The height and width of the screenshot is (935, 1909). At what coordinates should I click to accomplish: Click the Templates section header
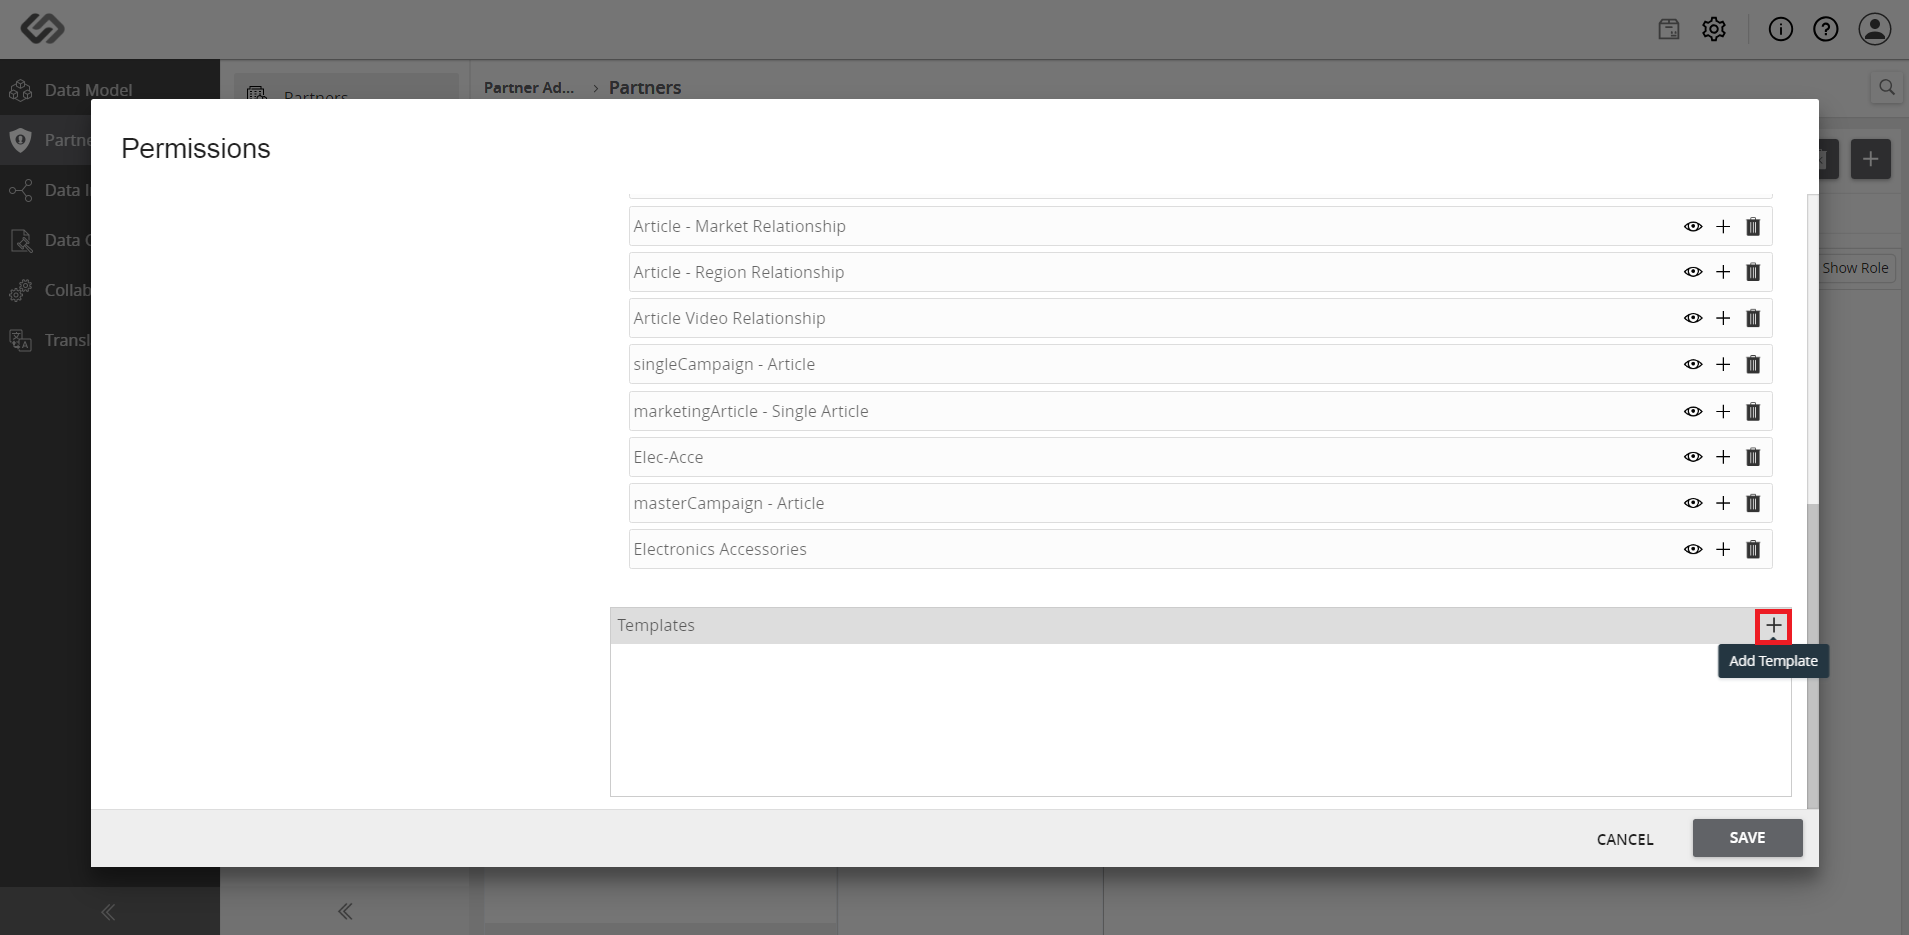[1200, 626]
